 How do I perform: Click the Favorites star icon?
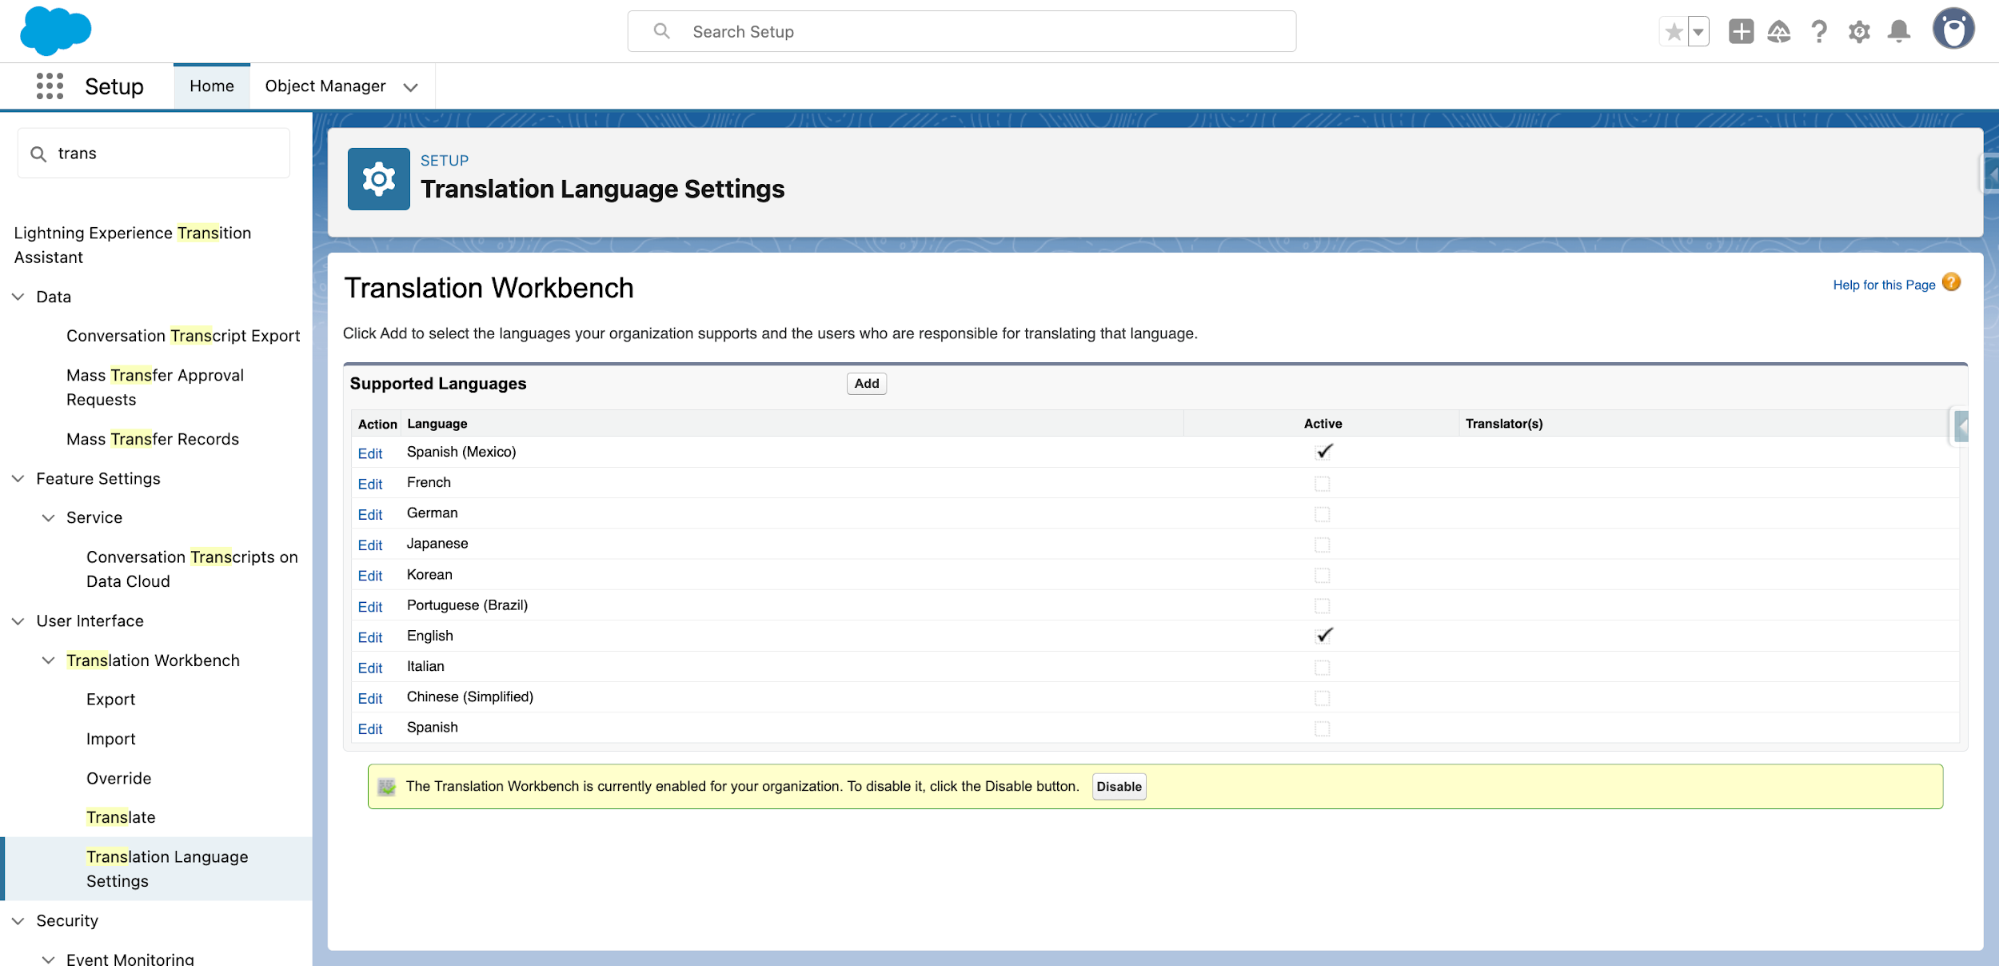click(x=1673, y=32)
